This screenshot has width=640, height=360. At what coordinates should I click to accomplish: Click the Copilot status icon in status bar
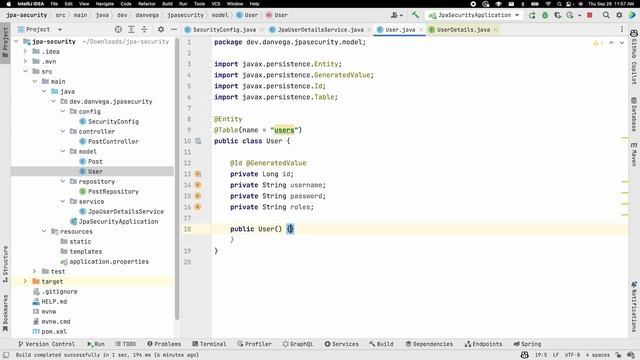[525, 355]
